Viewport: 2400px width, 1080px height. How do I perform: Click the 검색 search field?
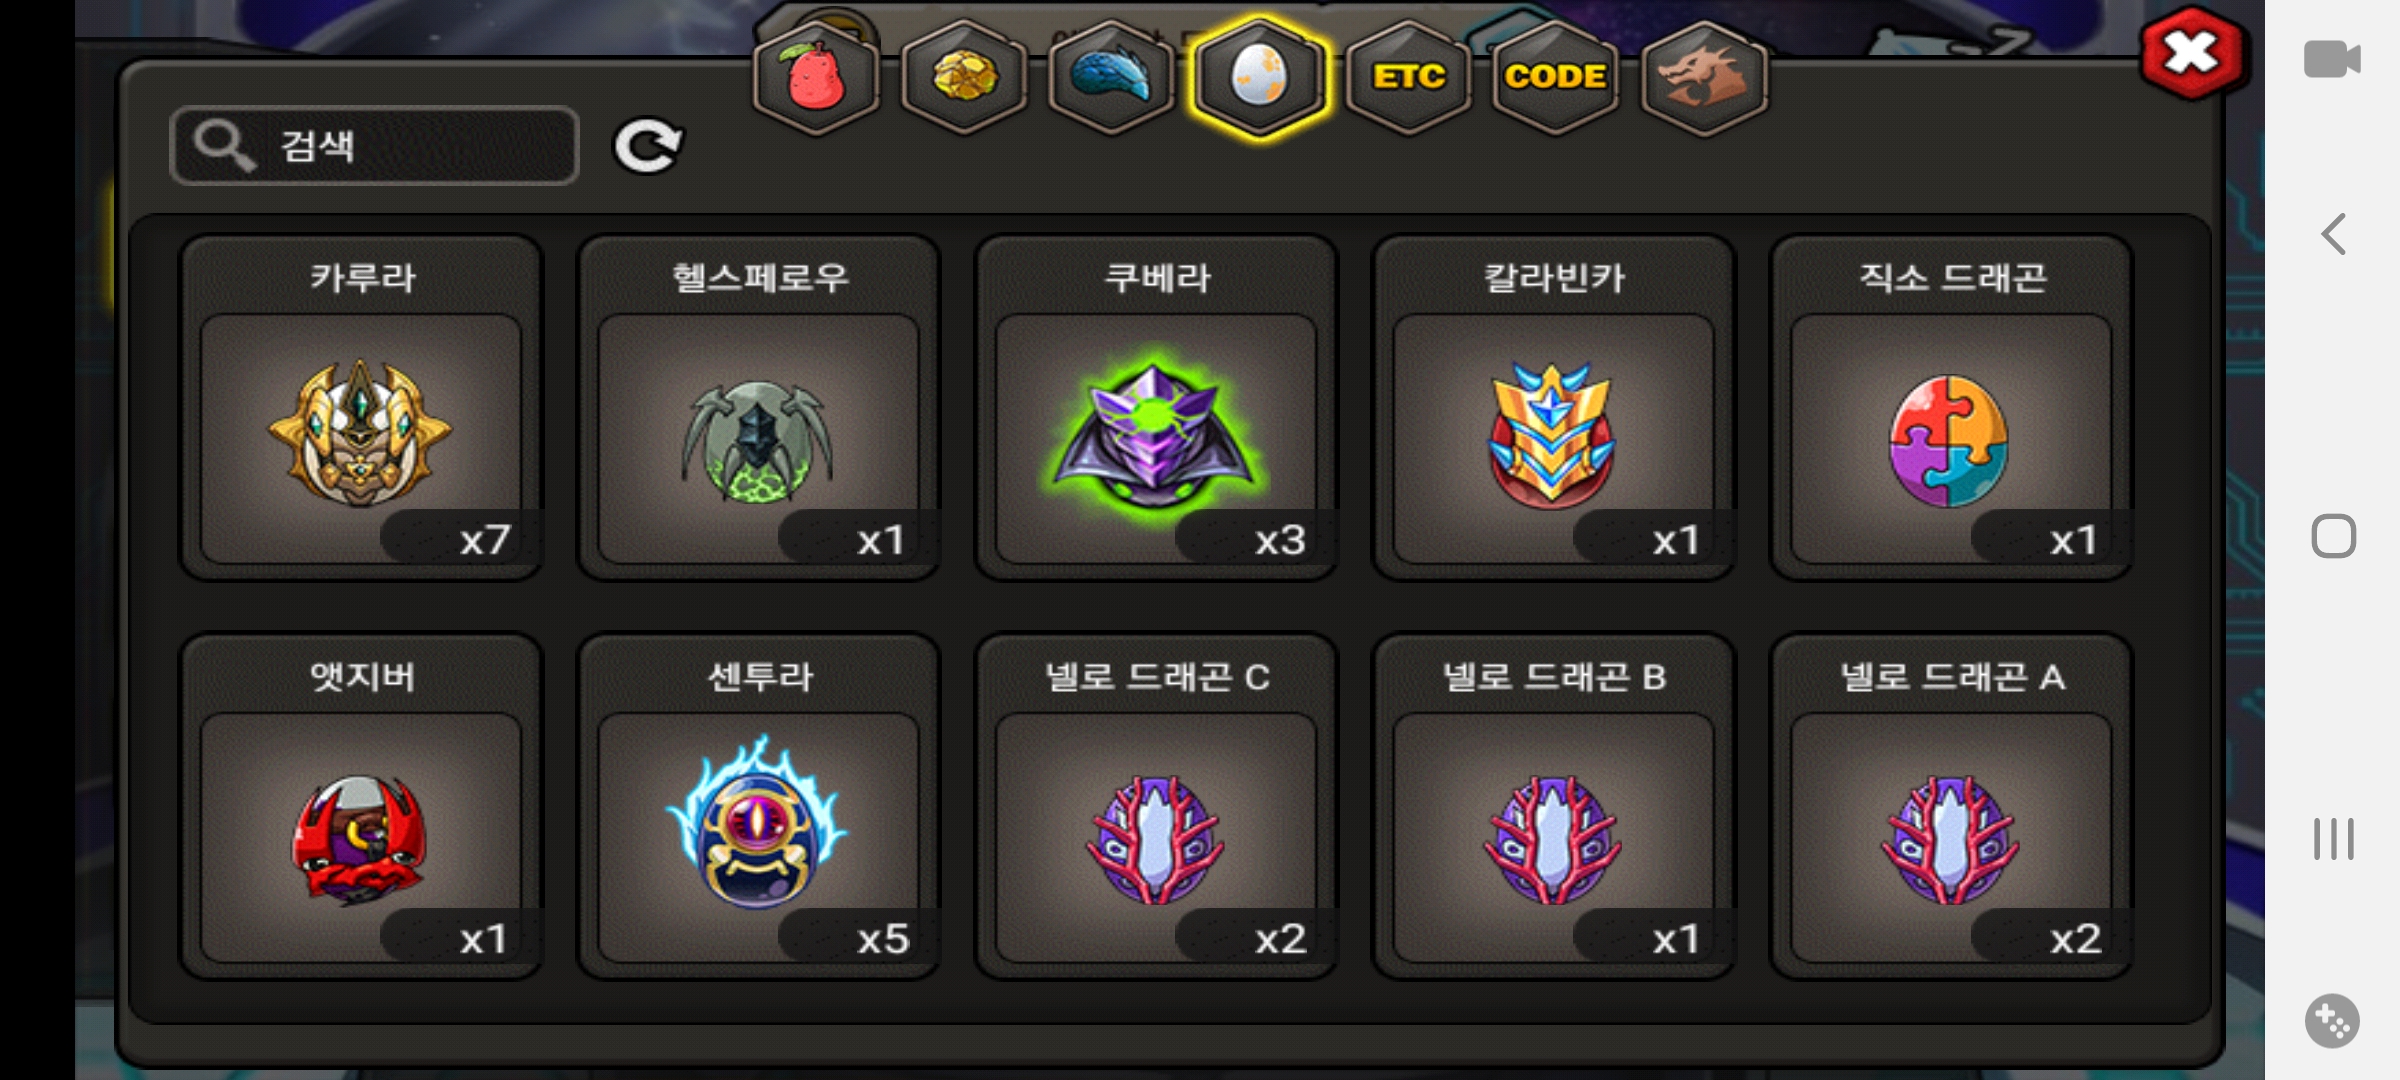[375, 146]
